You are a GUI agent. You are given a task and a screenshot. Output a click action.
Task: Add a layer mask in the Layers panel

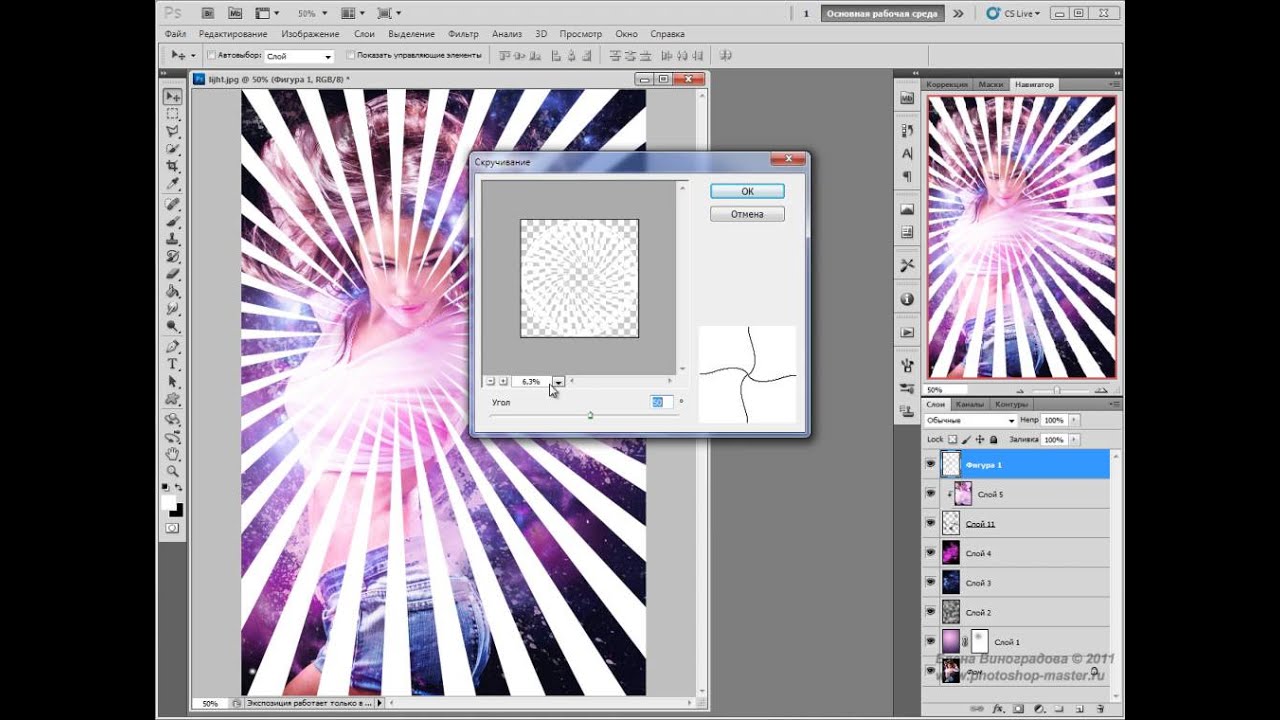(1019, 708)
